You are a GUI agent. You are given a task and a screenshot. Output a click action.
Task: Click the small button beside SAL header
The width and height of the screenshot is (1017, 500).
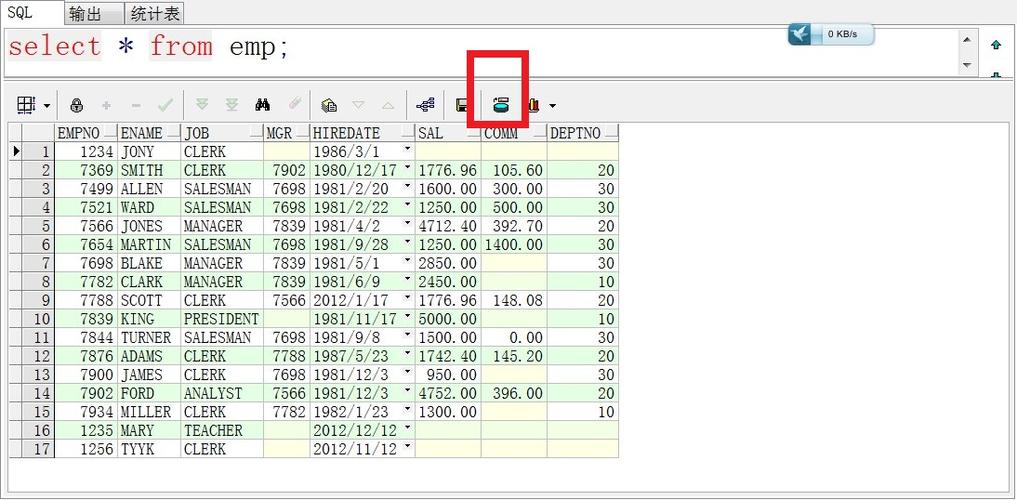point(473,134)
